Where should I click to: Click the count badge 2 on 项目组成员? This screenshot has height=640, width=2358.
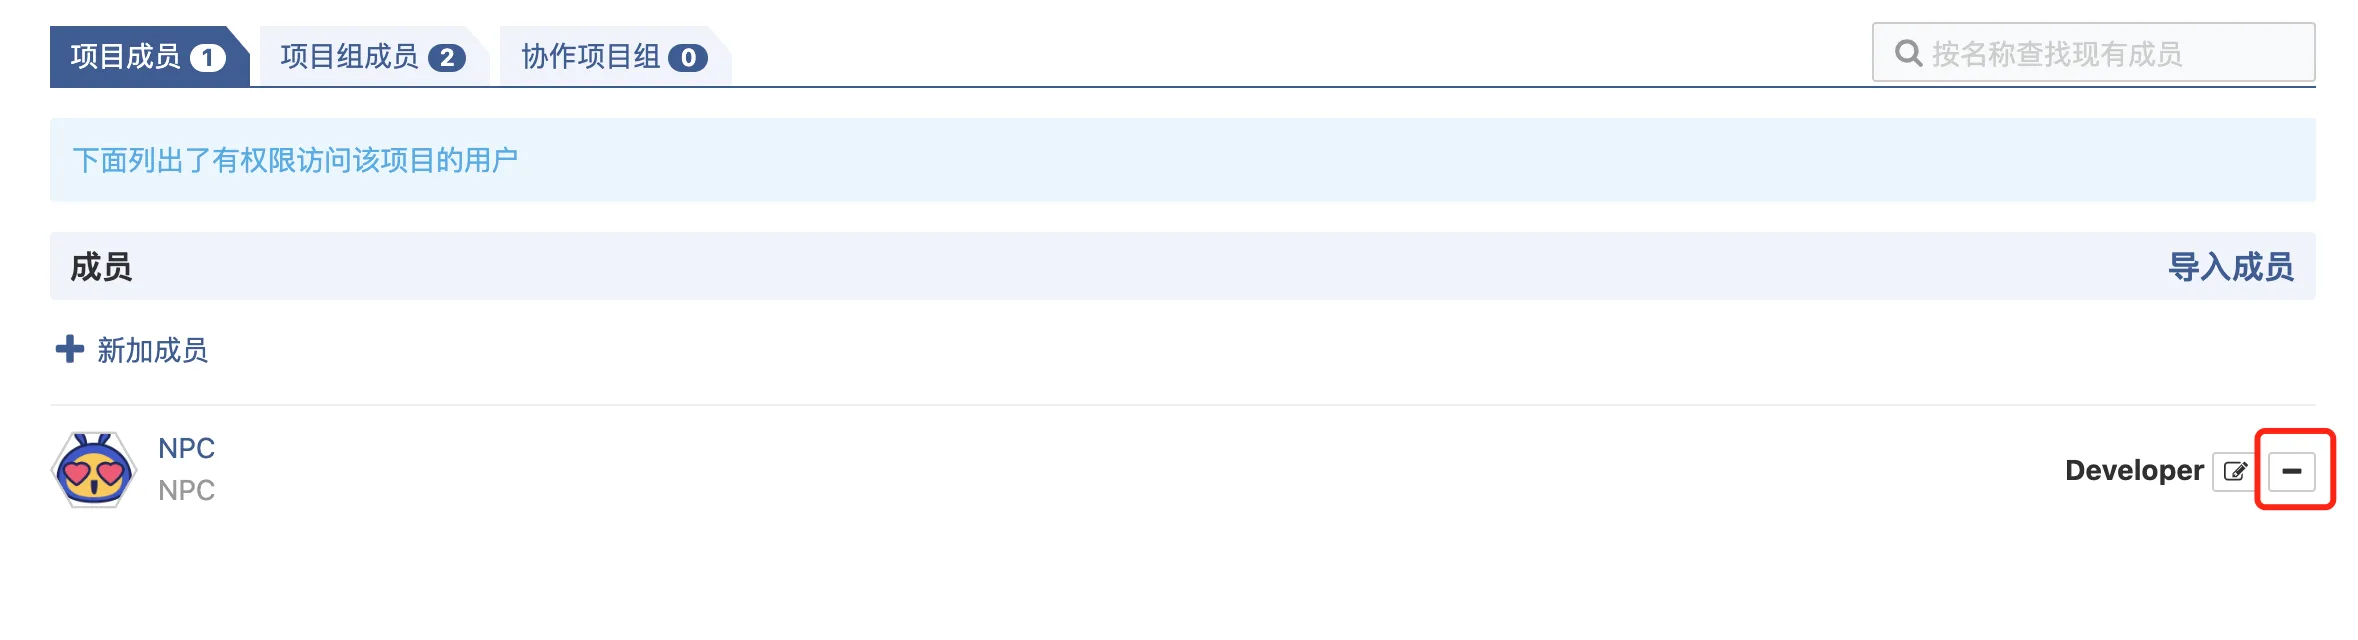pos(447,58)
